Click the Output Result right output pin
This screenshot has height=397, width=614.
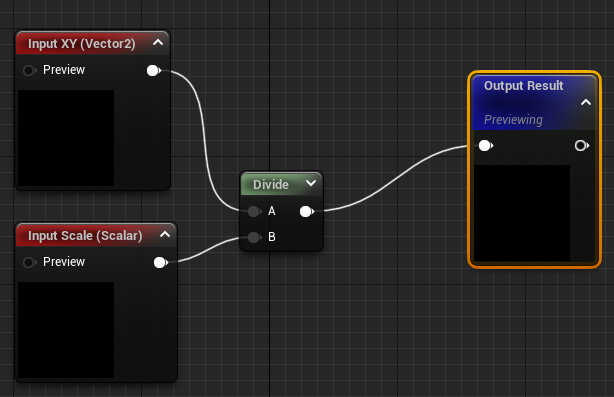coord(581,146)
